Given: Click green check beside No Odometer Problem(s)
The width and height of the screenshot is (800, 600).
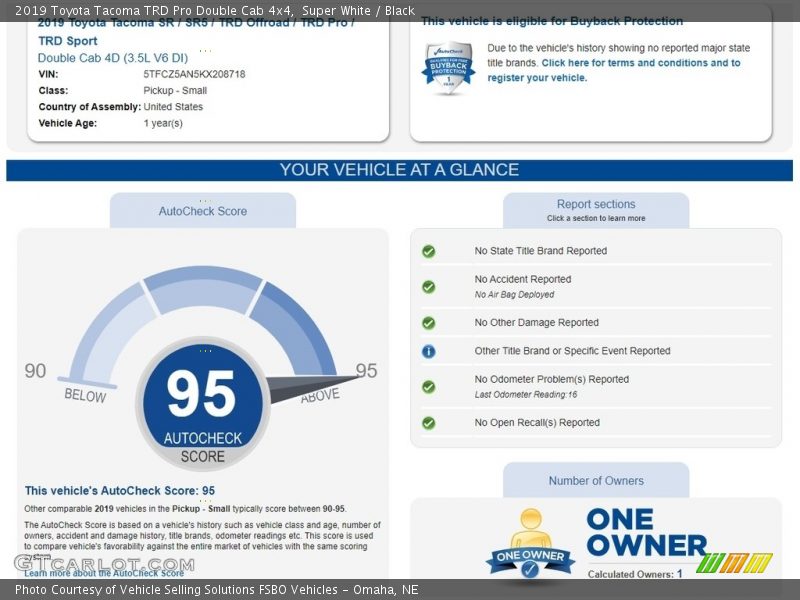Looking at the screenshot, I should (x=429, y=387).
